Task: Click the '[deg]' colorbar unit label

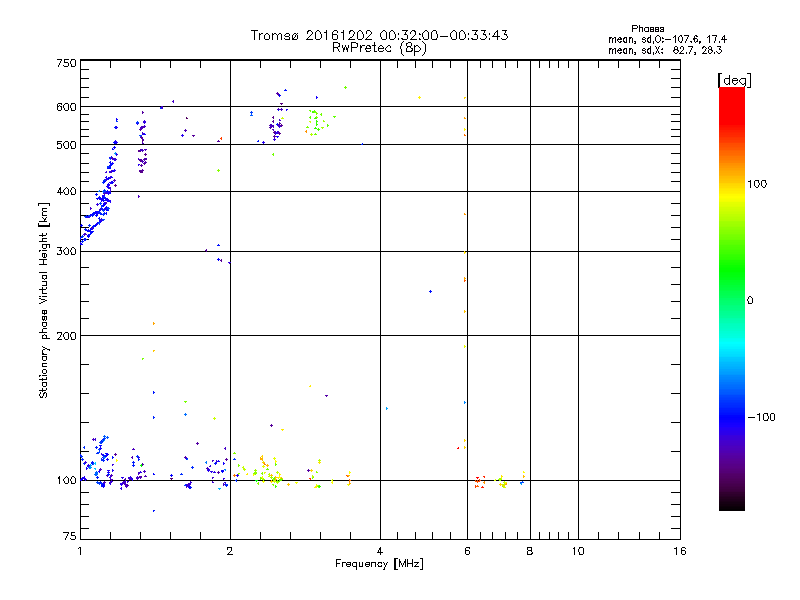Action: click(734, 80)
